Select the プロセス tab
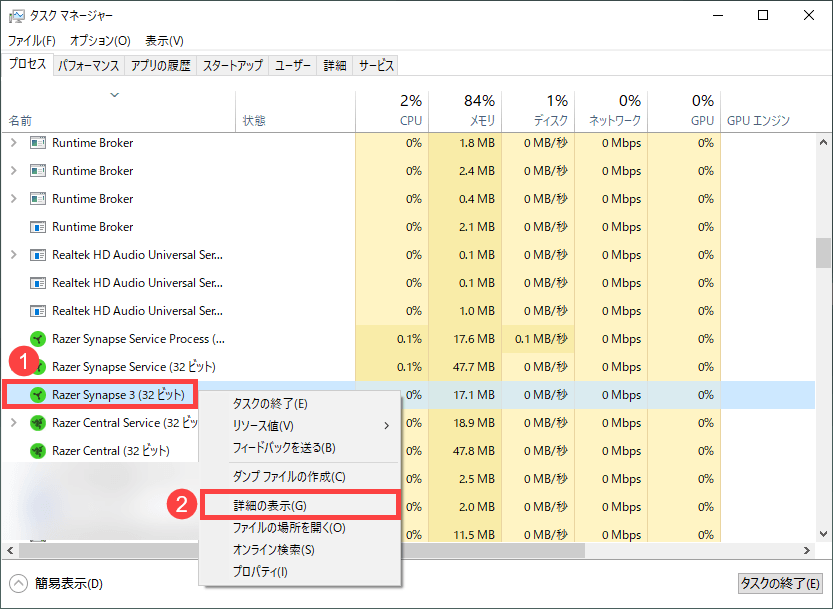The image size is (833, 609). (27, 64)
